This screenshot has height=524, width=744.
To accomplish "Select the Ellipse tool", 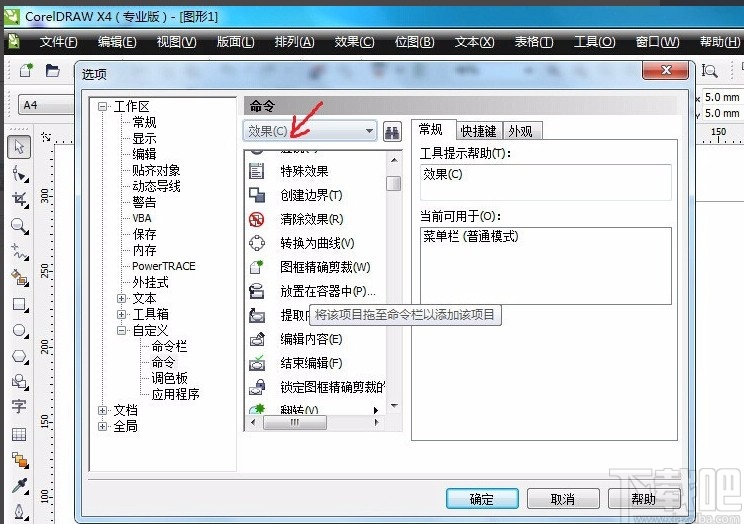I will click(x=19, y=330).
